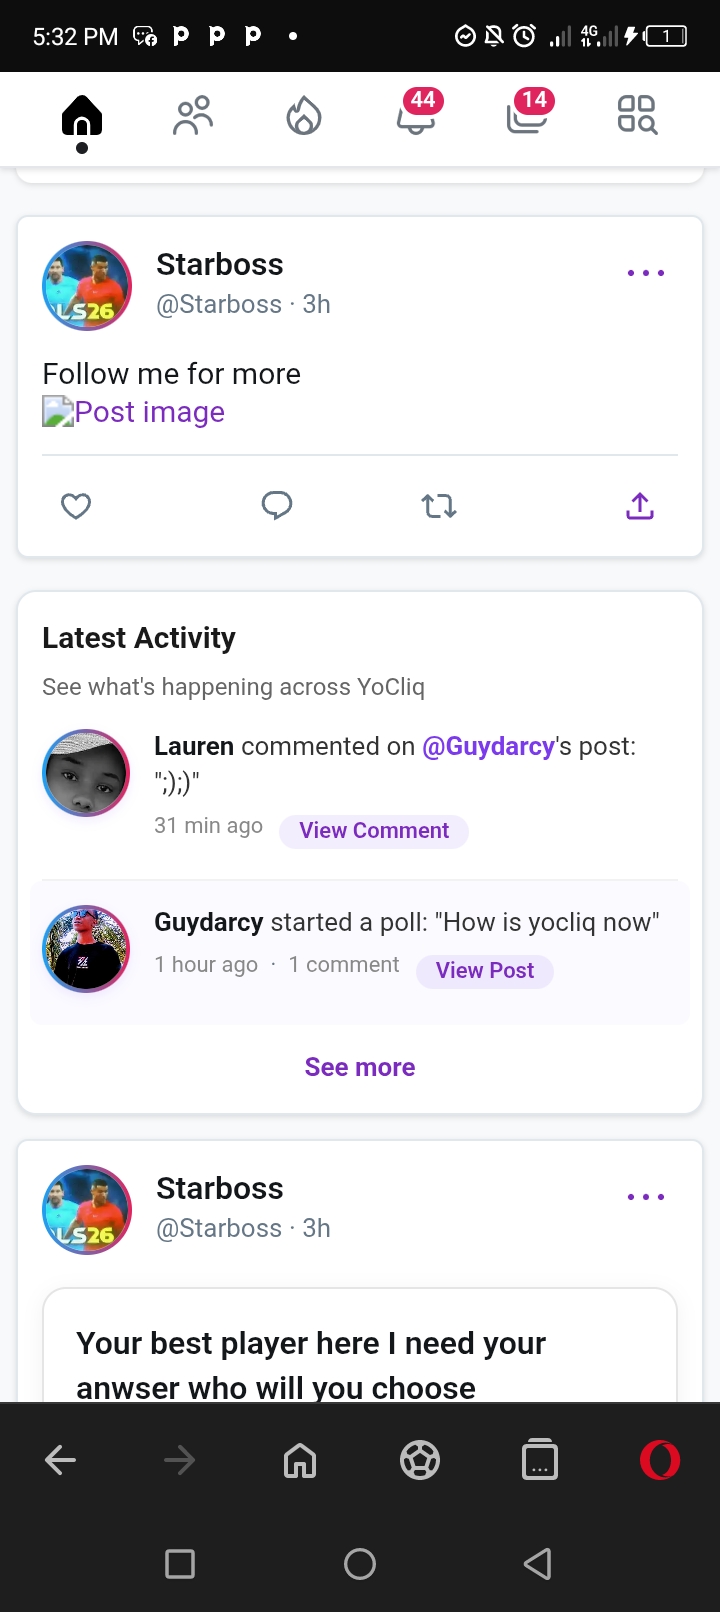Click View Post on Guydarcy's poll
This screenshot has width=720, height=1612.
click(x=485, y=971)
